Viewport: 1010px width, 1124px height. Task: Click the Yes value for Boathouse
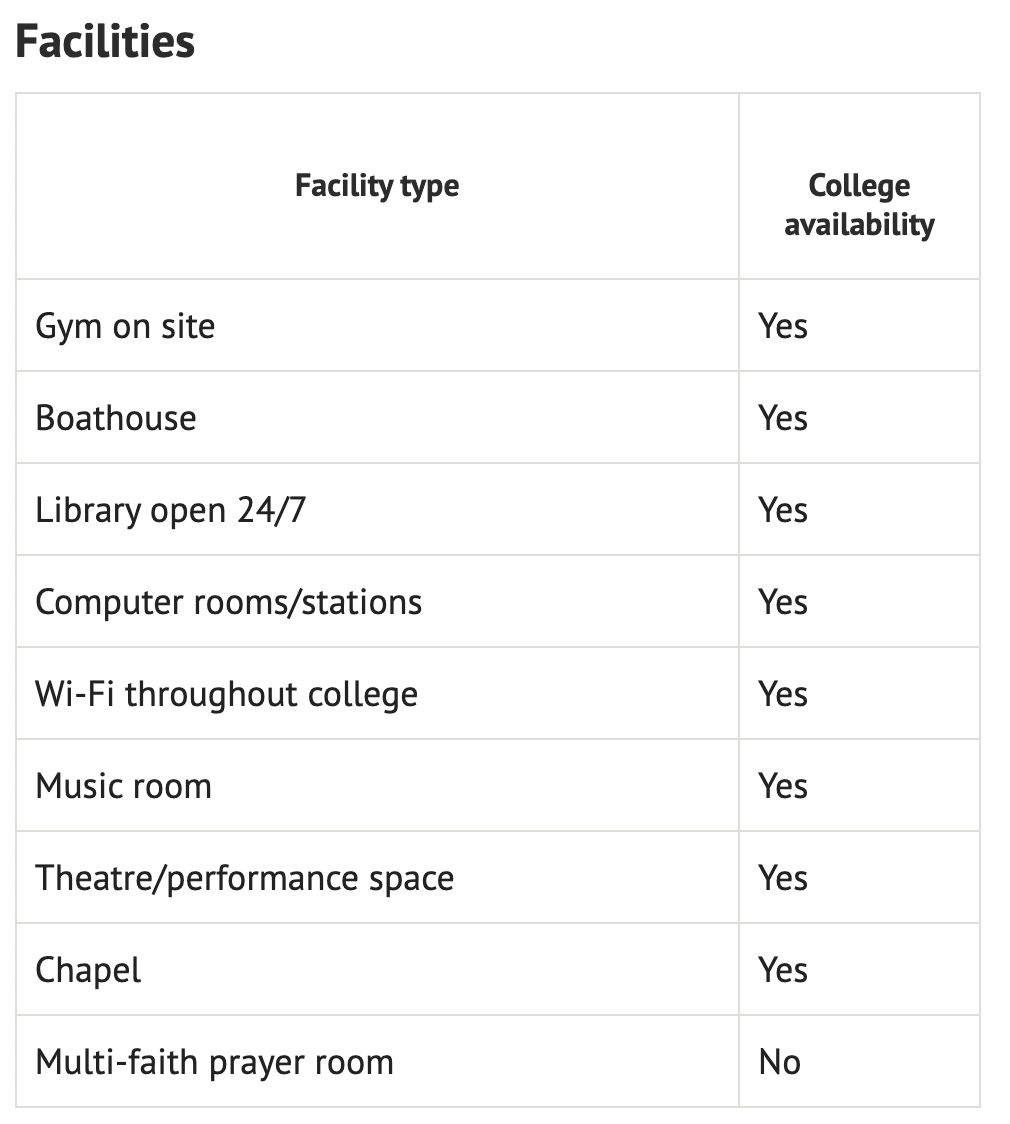point(783,418)
